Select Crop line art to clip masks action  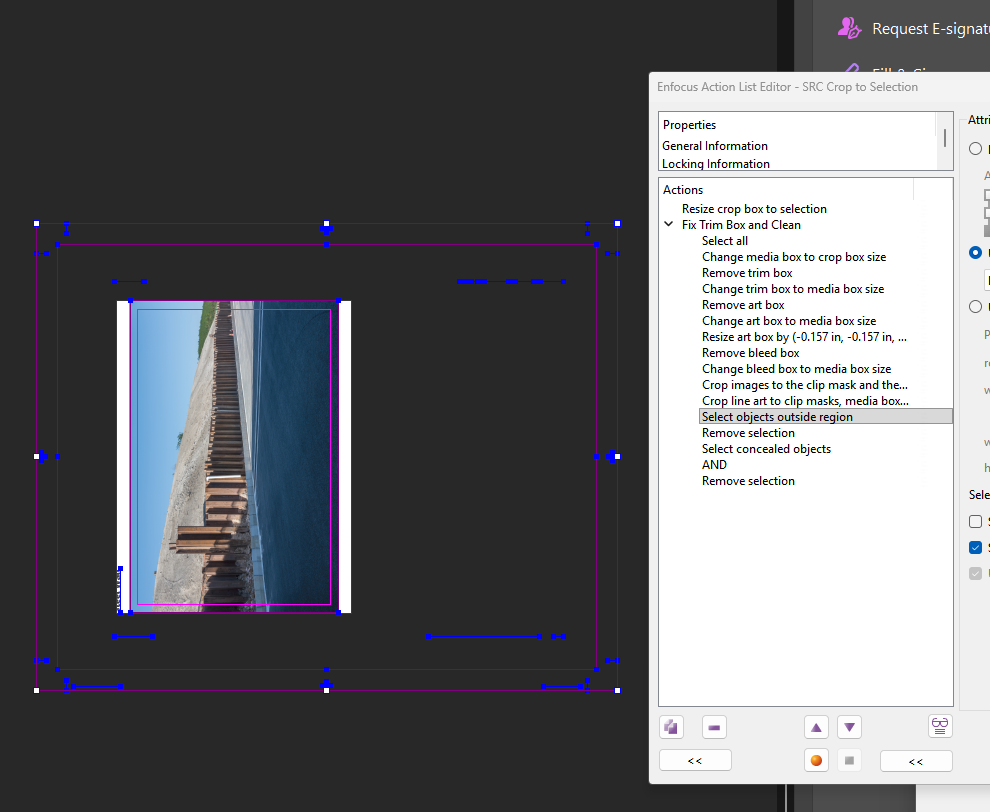[806, 401]
